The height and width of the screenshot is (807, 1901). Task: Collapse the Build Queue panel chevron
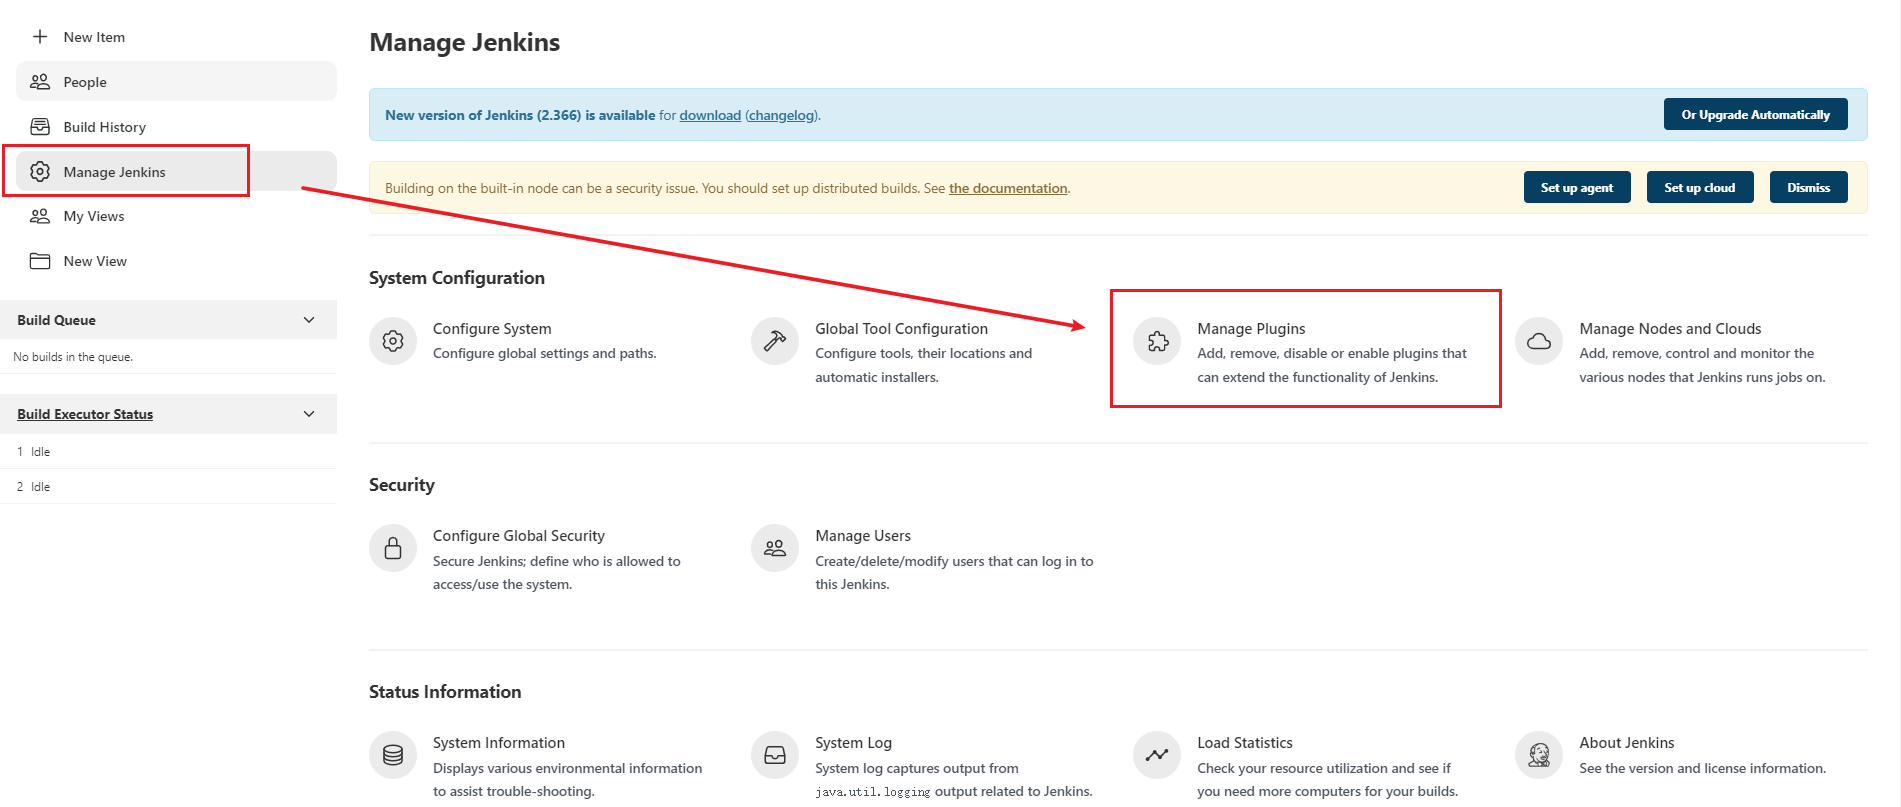pos(309,320)
